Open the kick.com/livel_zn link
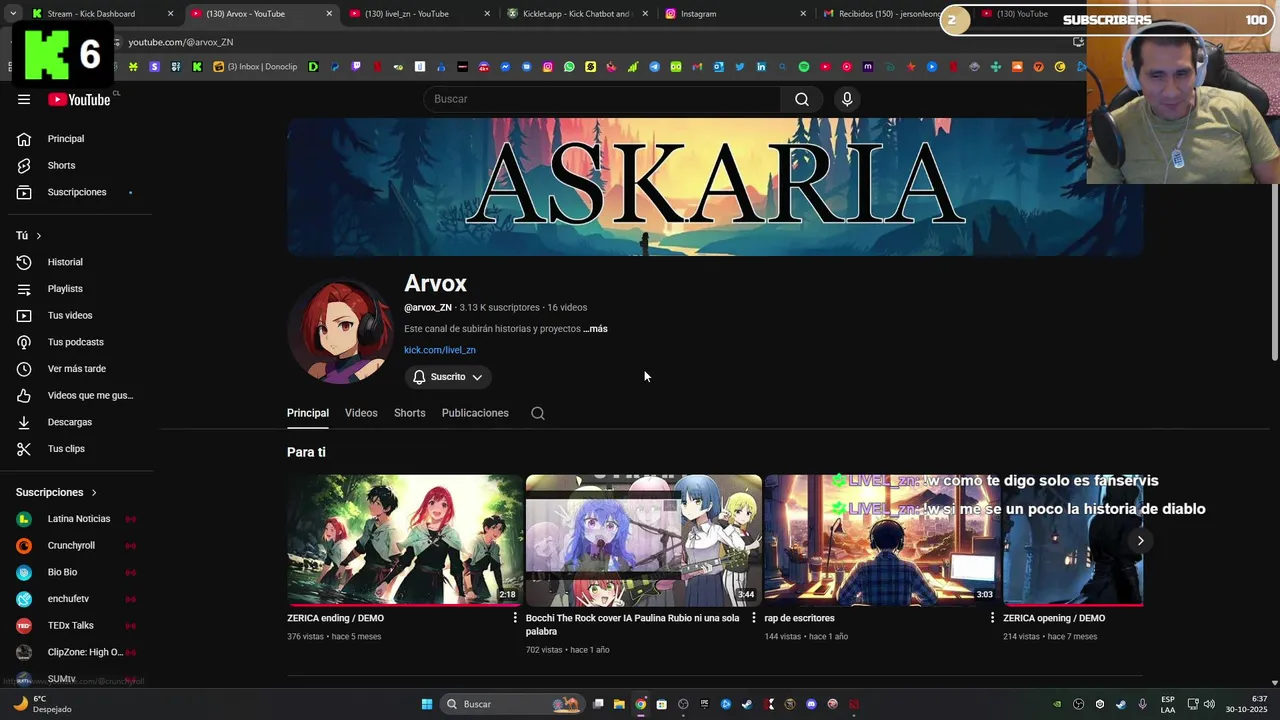 pyautogui.click(x=440, y=350)
